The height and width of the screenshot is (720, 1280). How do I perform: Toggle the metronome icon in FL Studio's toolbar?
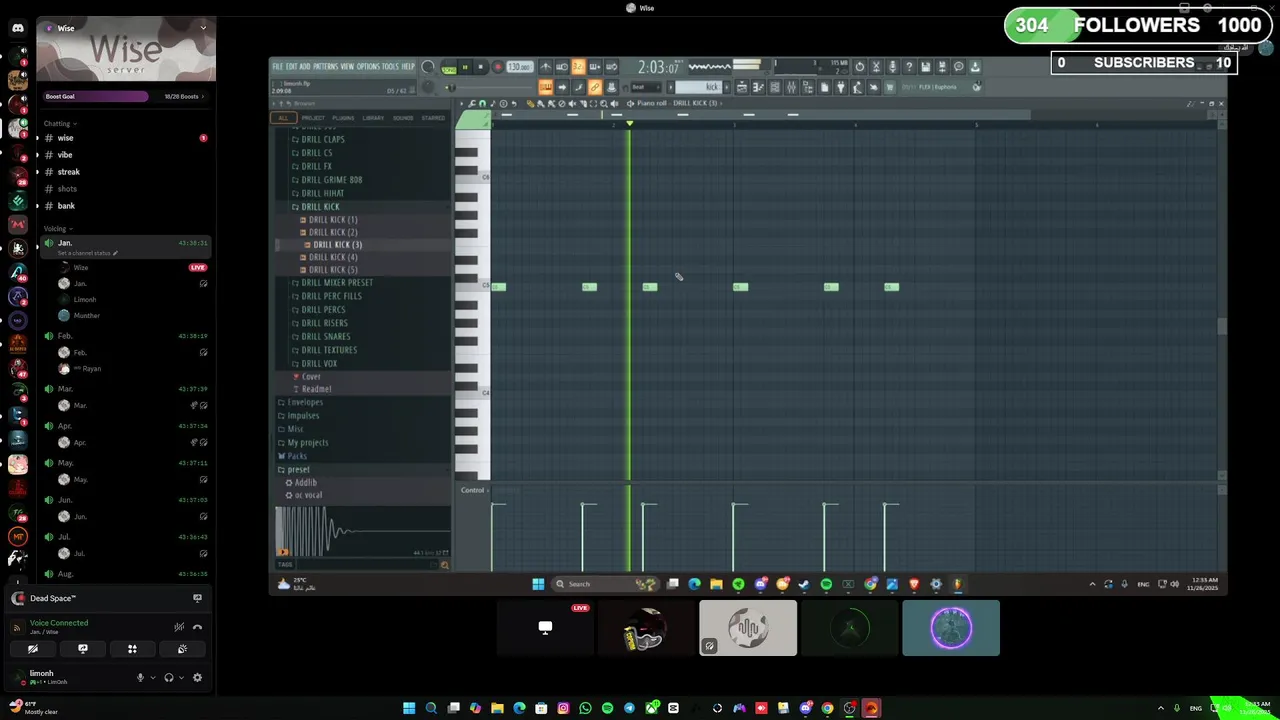546,67
